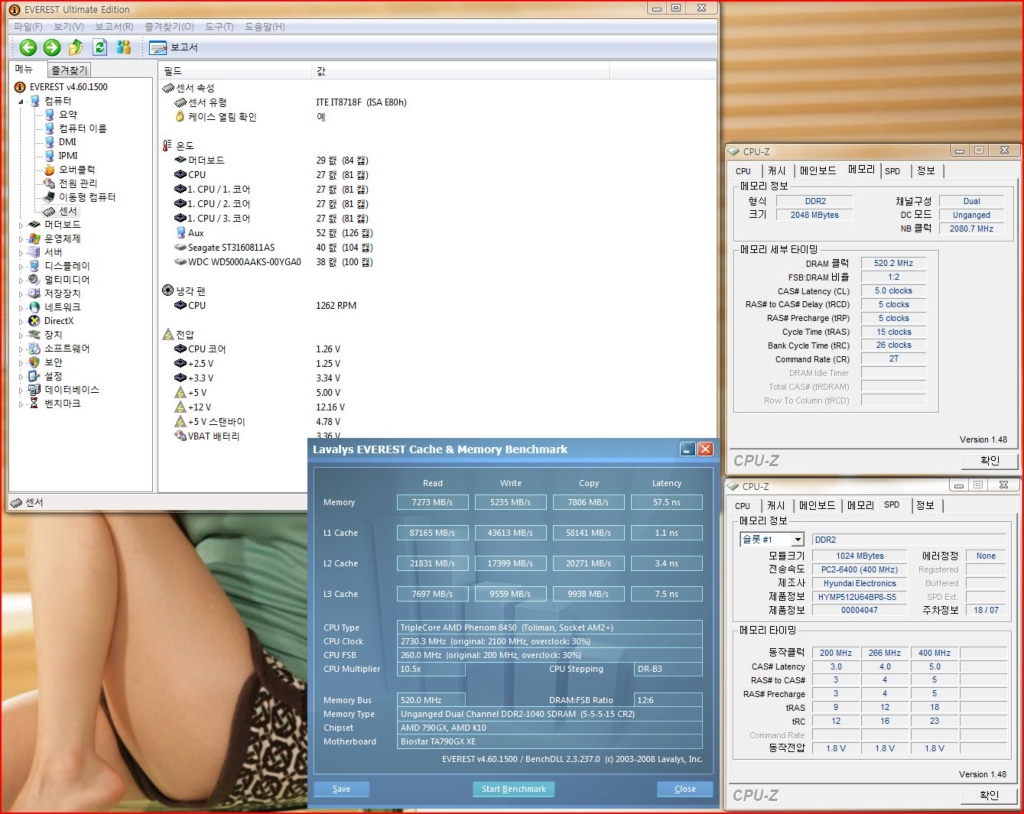Click the Memory Latency 57.5 ns field
This screenshot has height=814, width=1024.
[x=666, y=502]
